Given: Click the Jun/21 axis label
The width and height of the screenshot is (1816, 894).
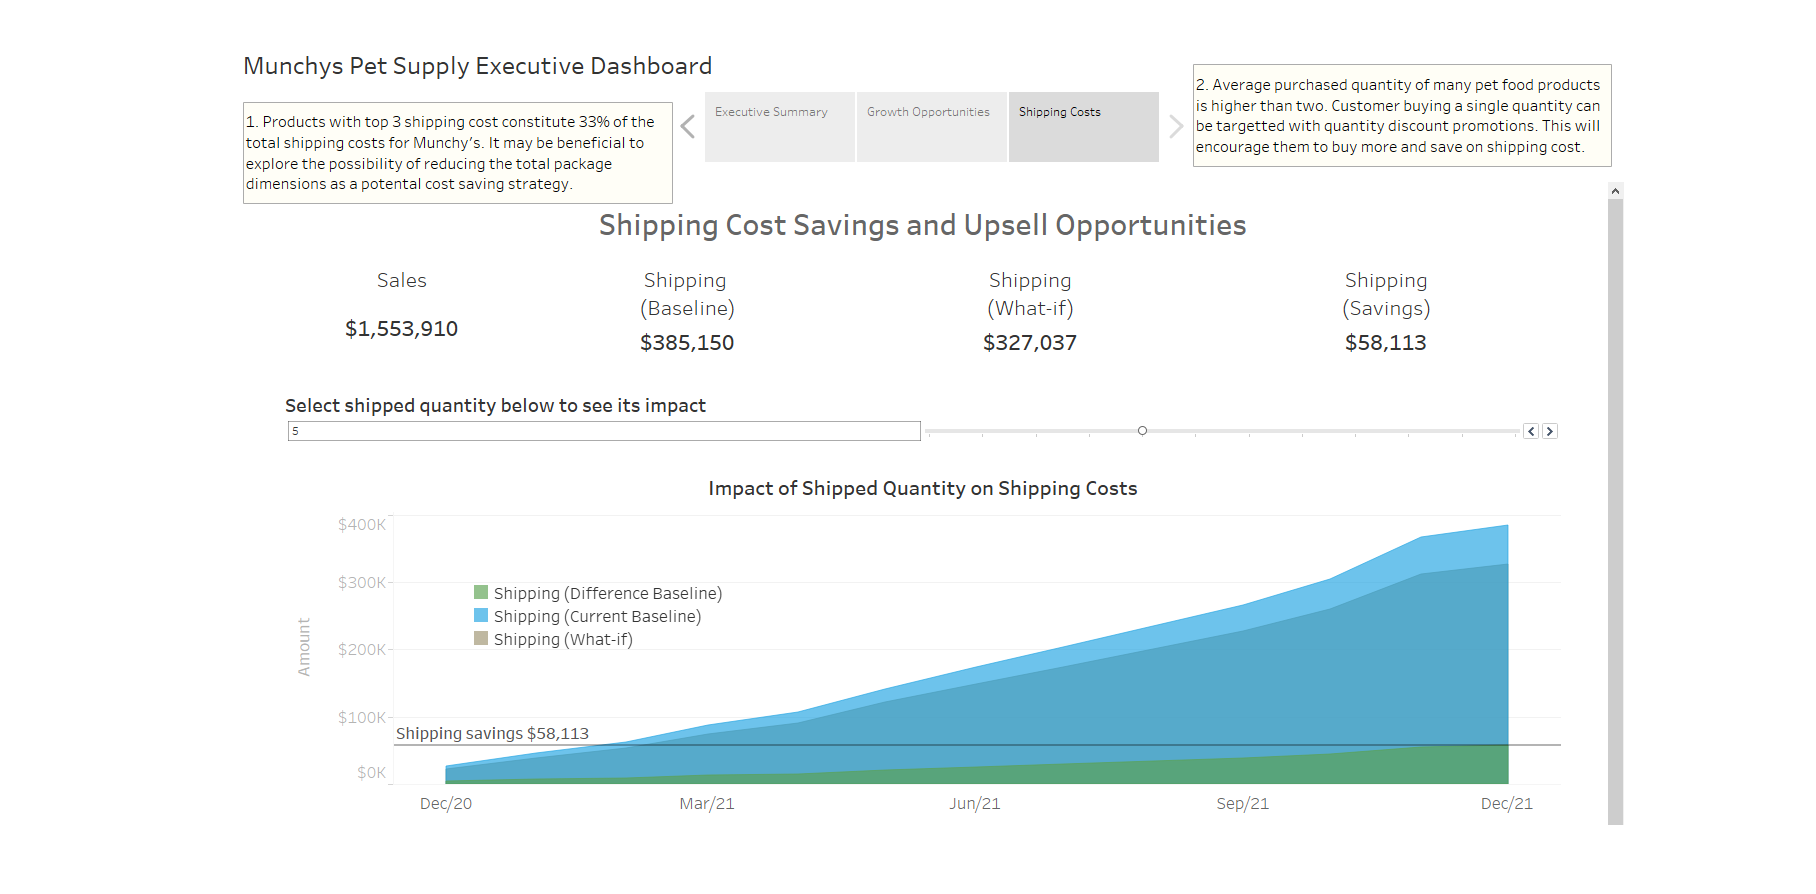Looking at the screenshot, I should pyautogui.click(x=975, y=804).
